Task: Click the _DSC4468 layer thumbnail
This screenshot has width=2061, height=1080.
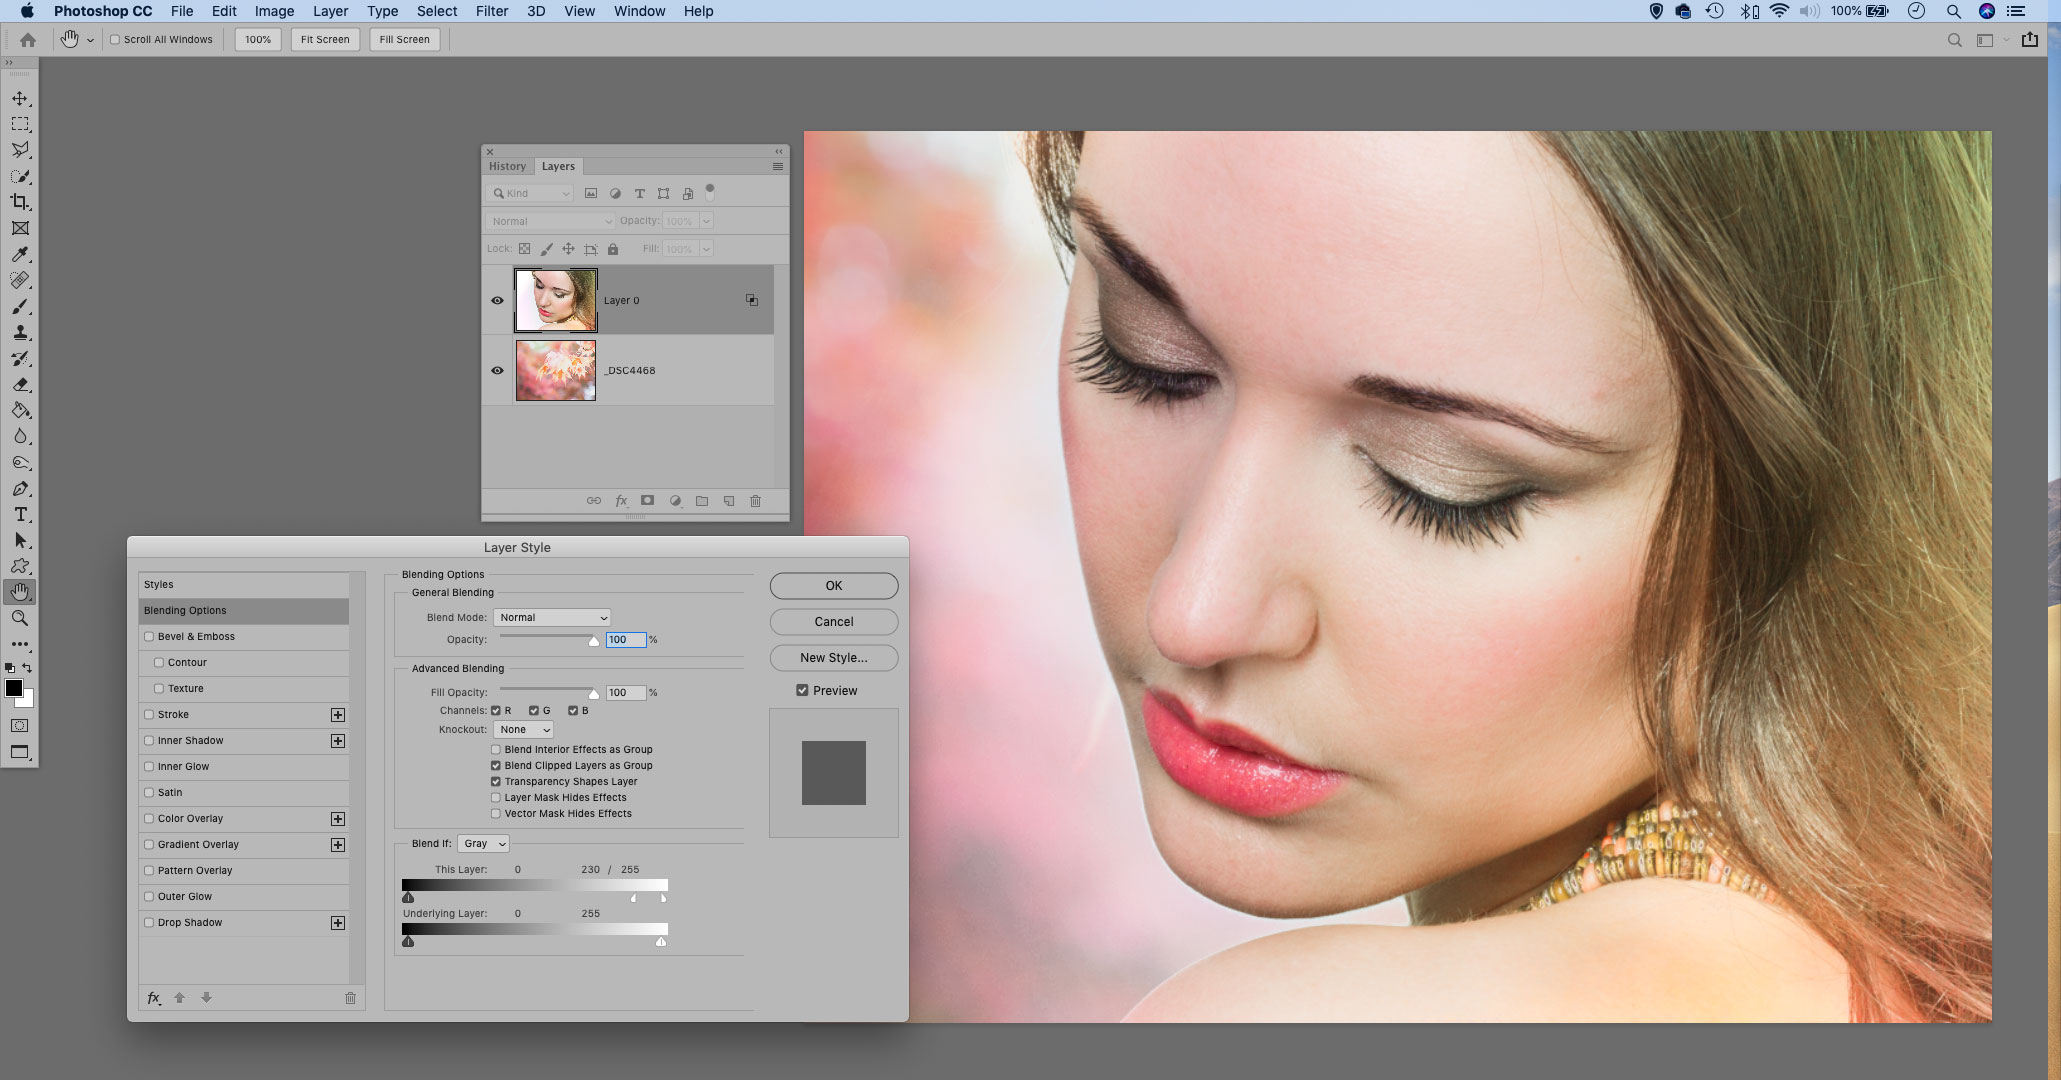Action: click(x=555, y=370)
